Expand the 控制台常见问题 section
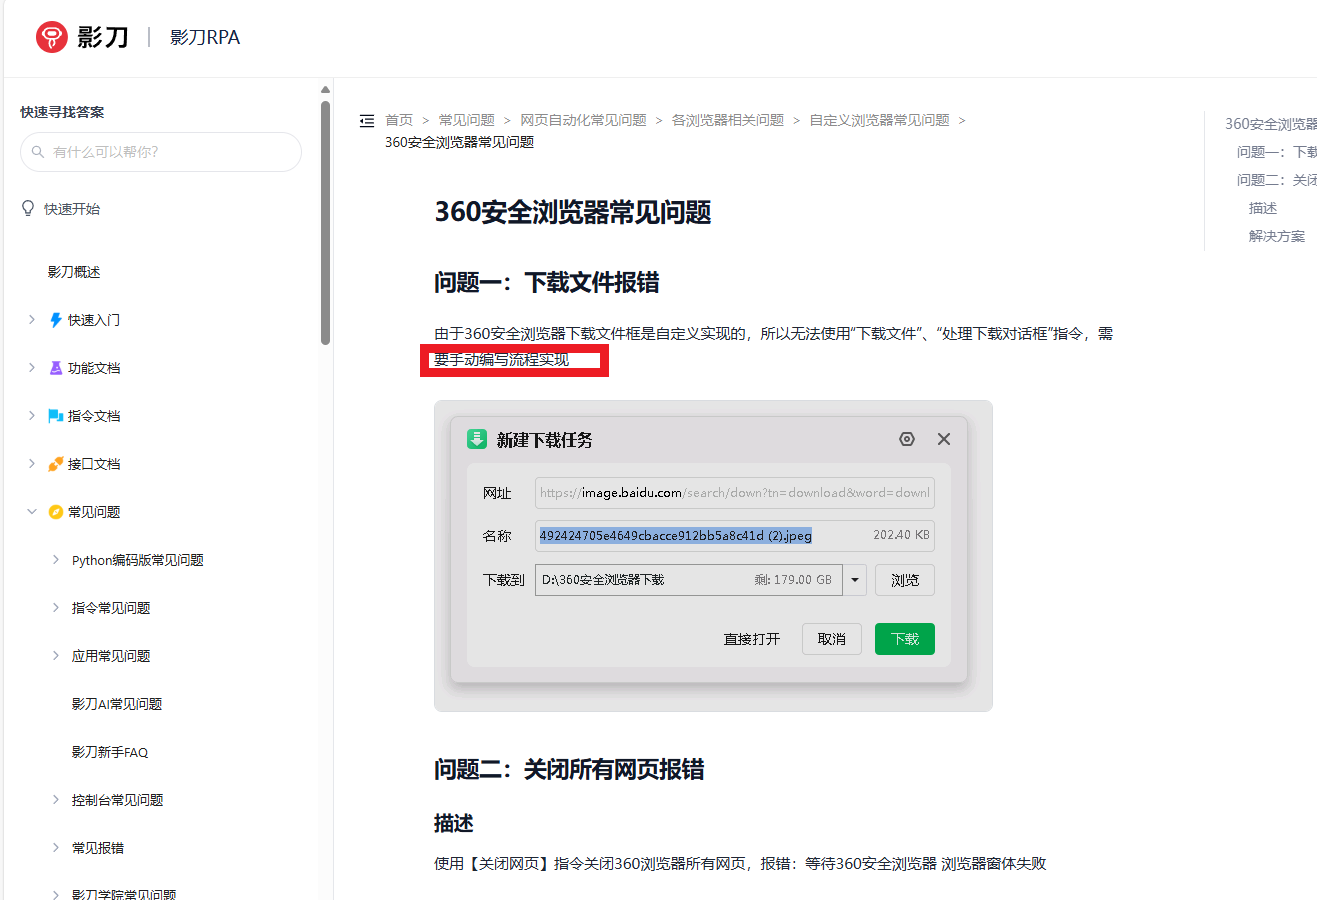The height and width of the screenshot is (900, 1317). click(x=56, y=800)
